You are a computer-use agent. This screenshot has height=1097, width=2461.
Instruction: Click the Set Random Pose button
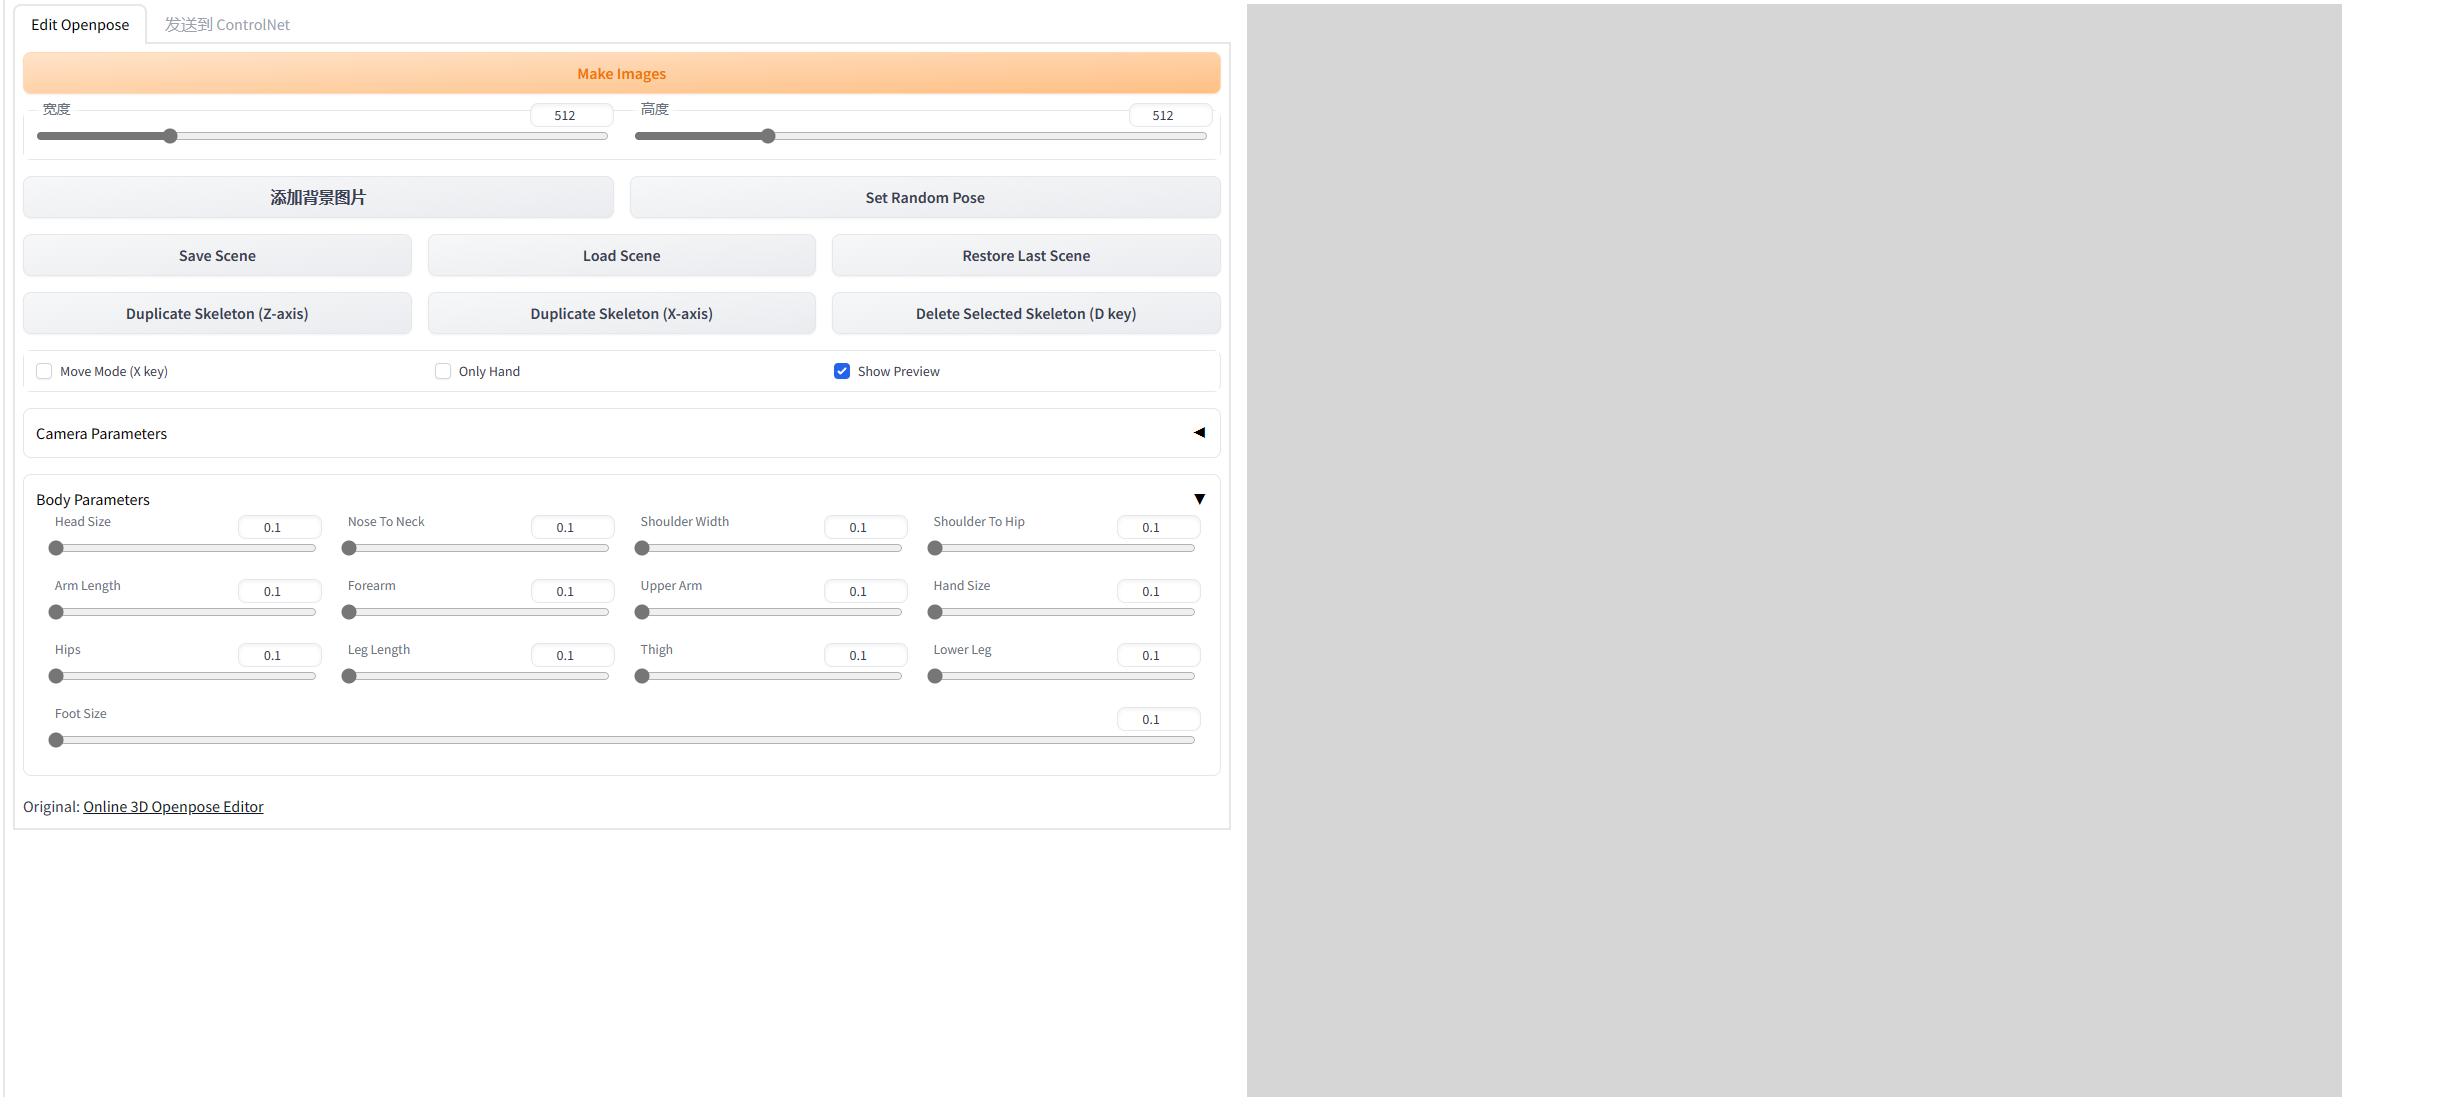923,197
